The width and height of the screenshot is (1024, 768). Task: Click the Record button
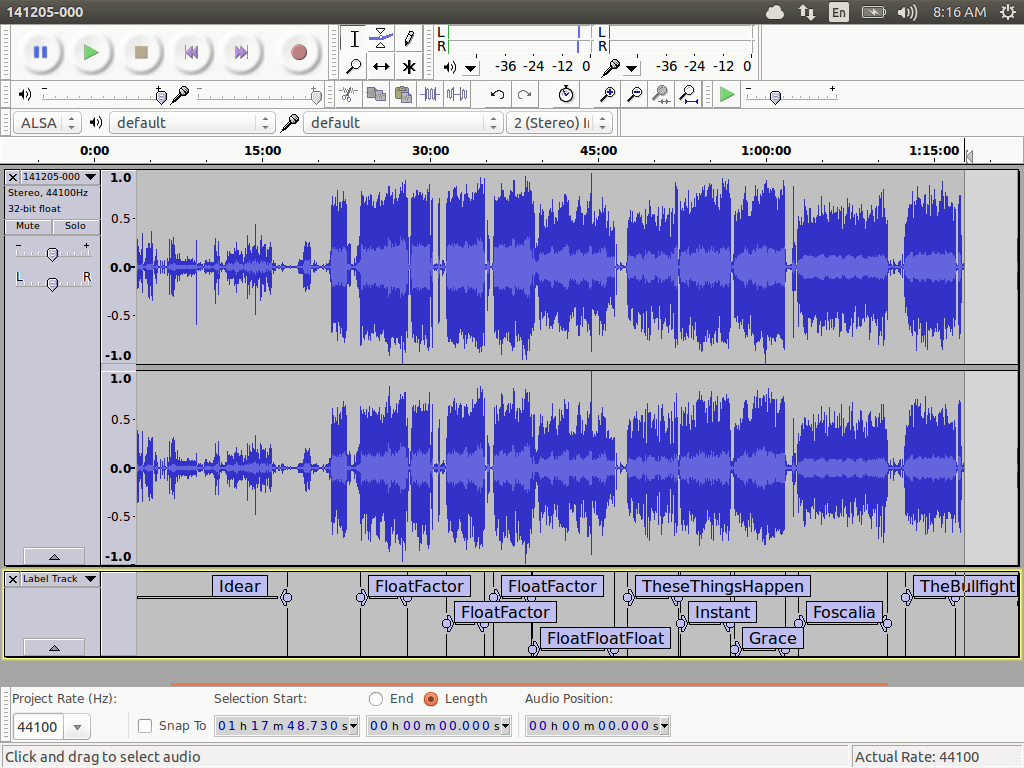click(x=298, y=52)
